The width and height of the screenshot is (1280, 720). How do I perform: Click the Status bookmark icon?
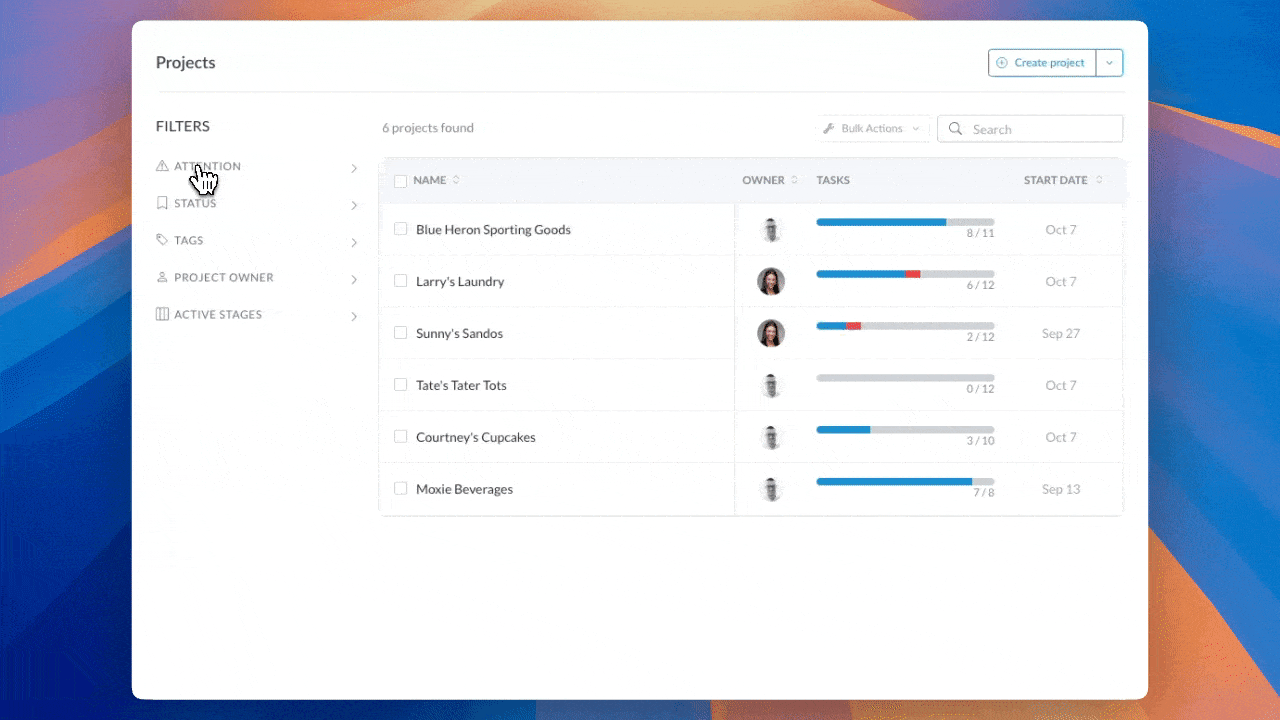point(162,203)
